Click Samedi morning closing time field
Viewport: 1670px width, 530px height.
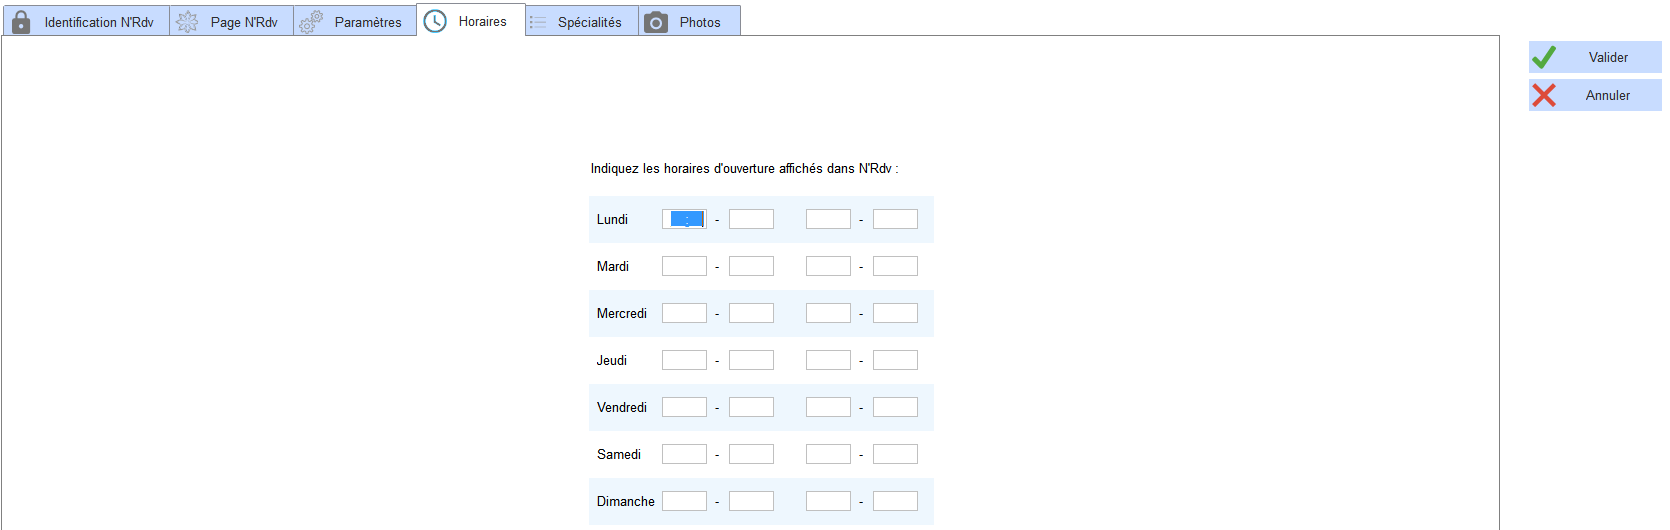tap(751, 454)
